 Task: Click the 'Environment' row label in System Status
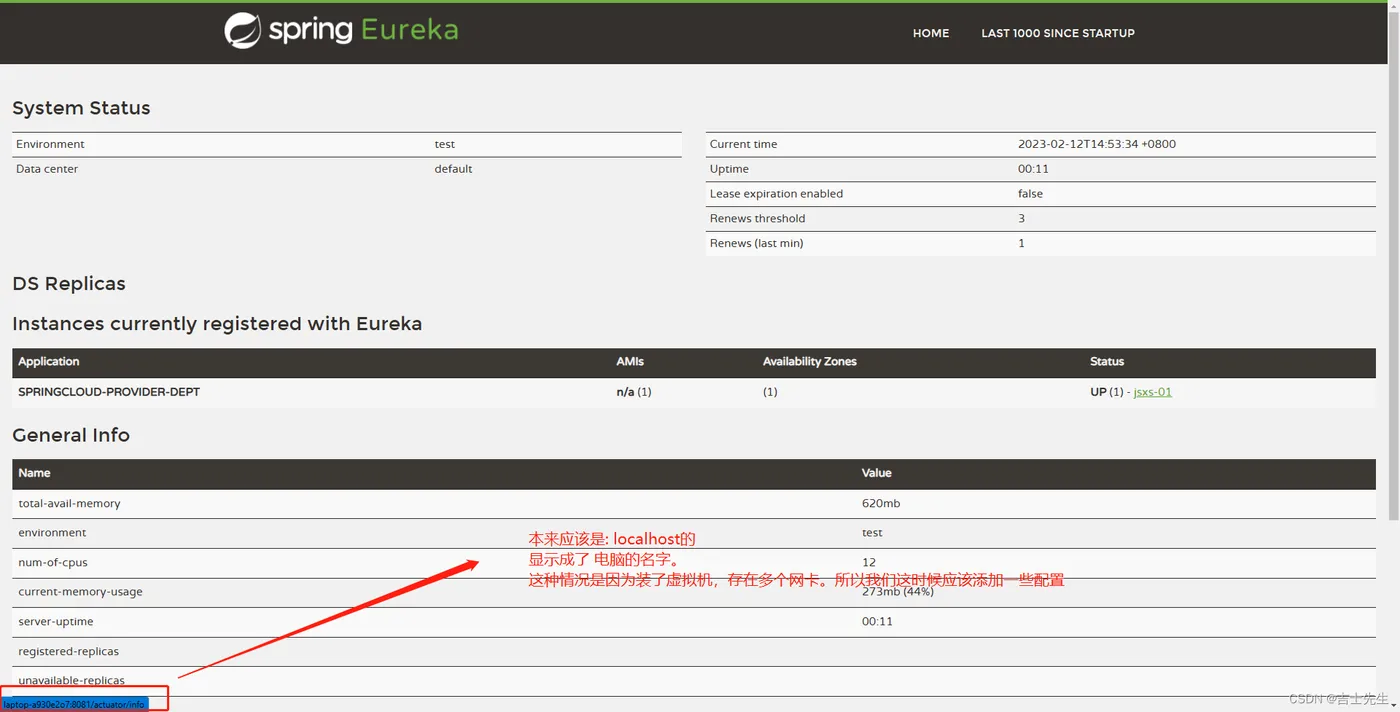50,144
